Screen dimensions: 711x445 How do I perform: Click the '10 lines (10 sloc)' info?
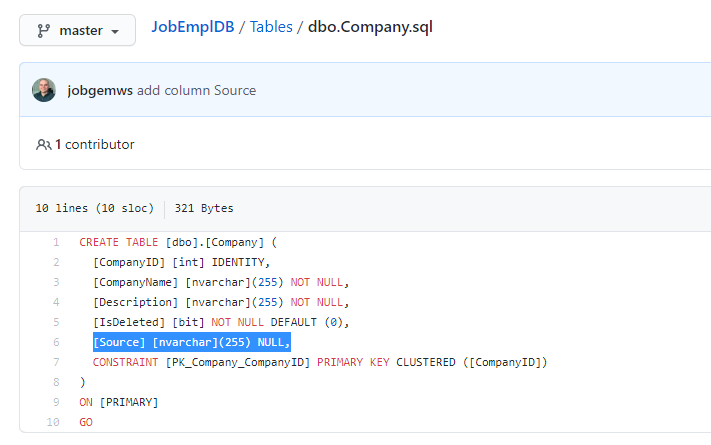tap(95, 208)
